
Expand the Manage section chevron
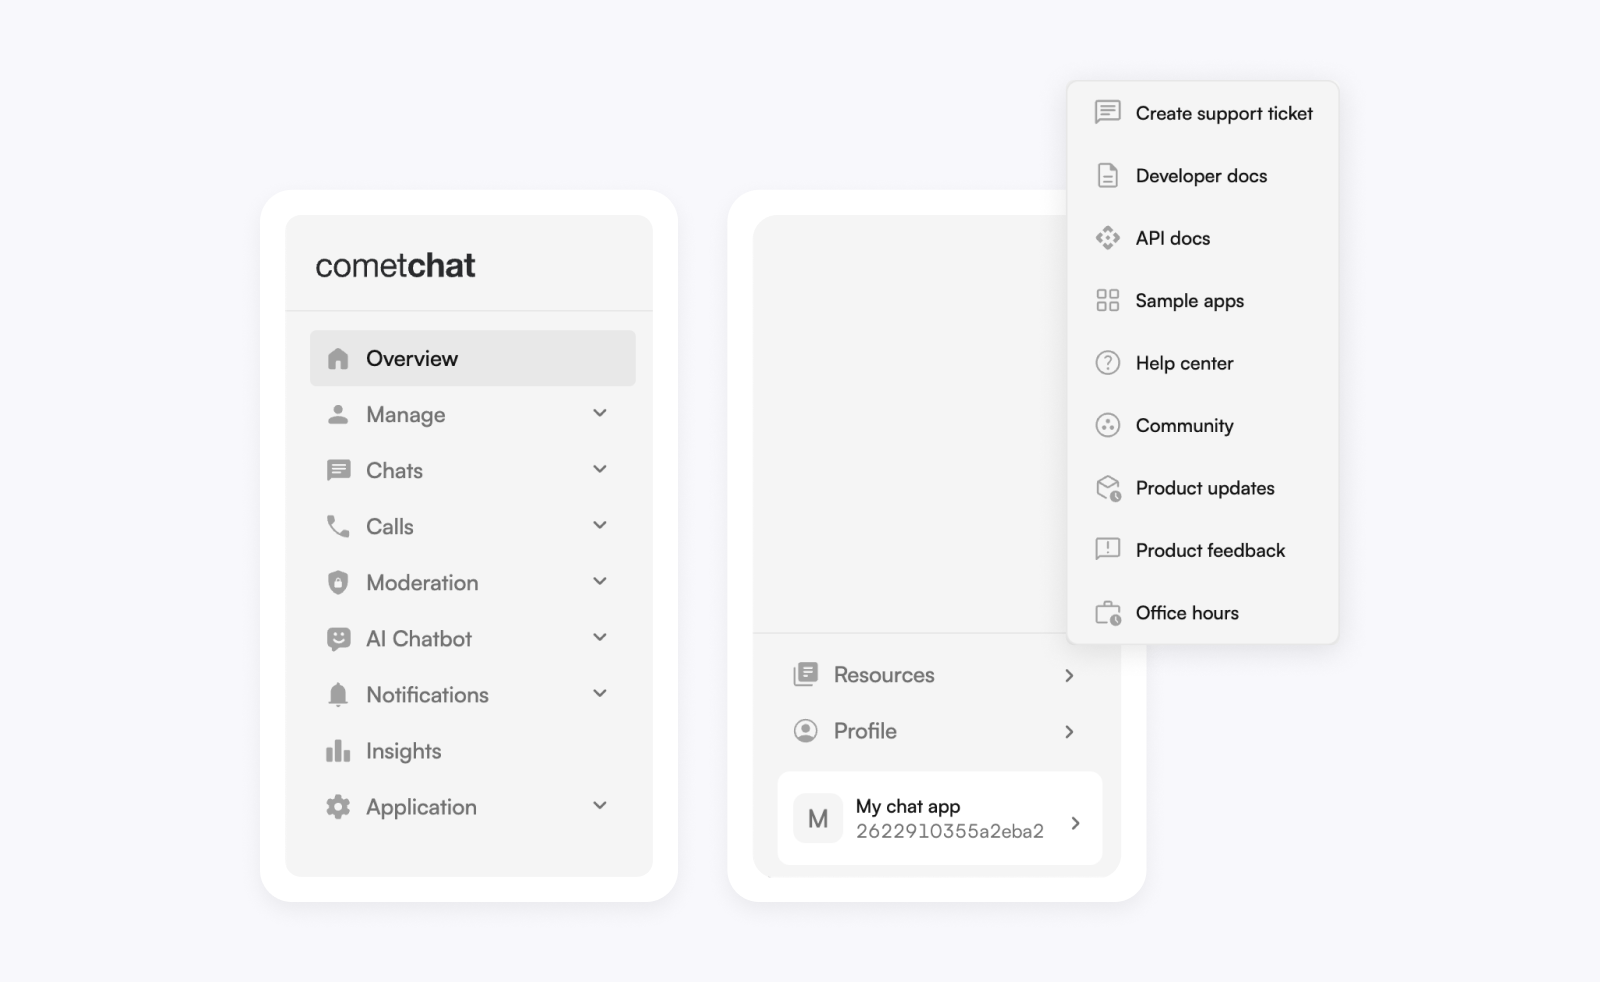coord(600,414)
